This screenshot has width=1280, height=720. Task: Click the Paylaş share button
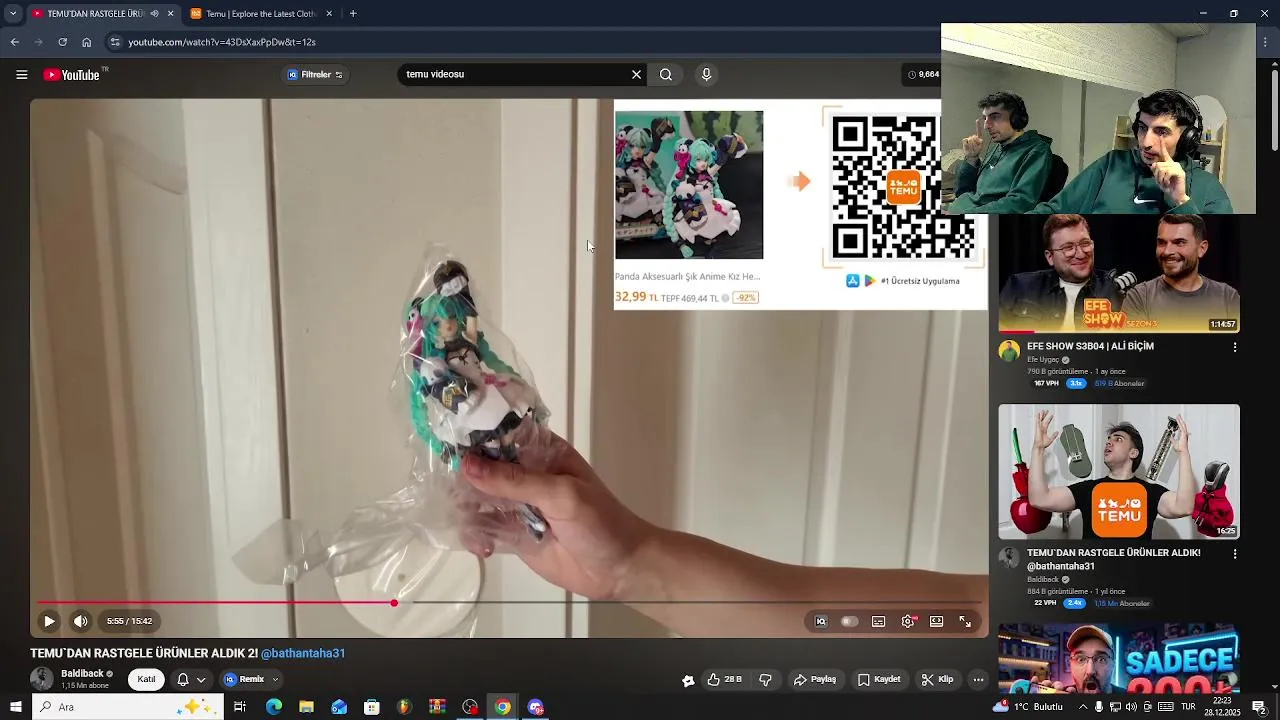[x=815, y=679]
